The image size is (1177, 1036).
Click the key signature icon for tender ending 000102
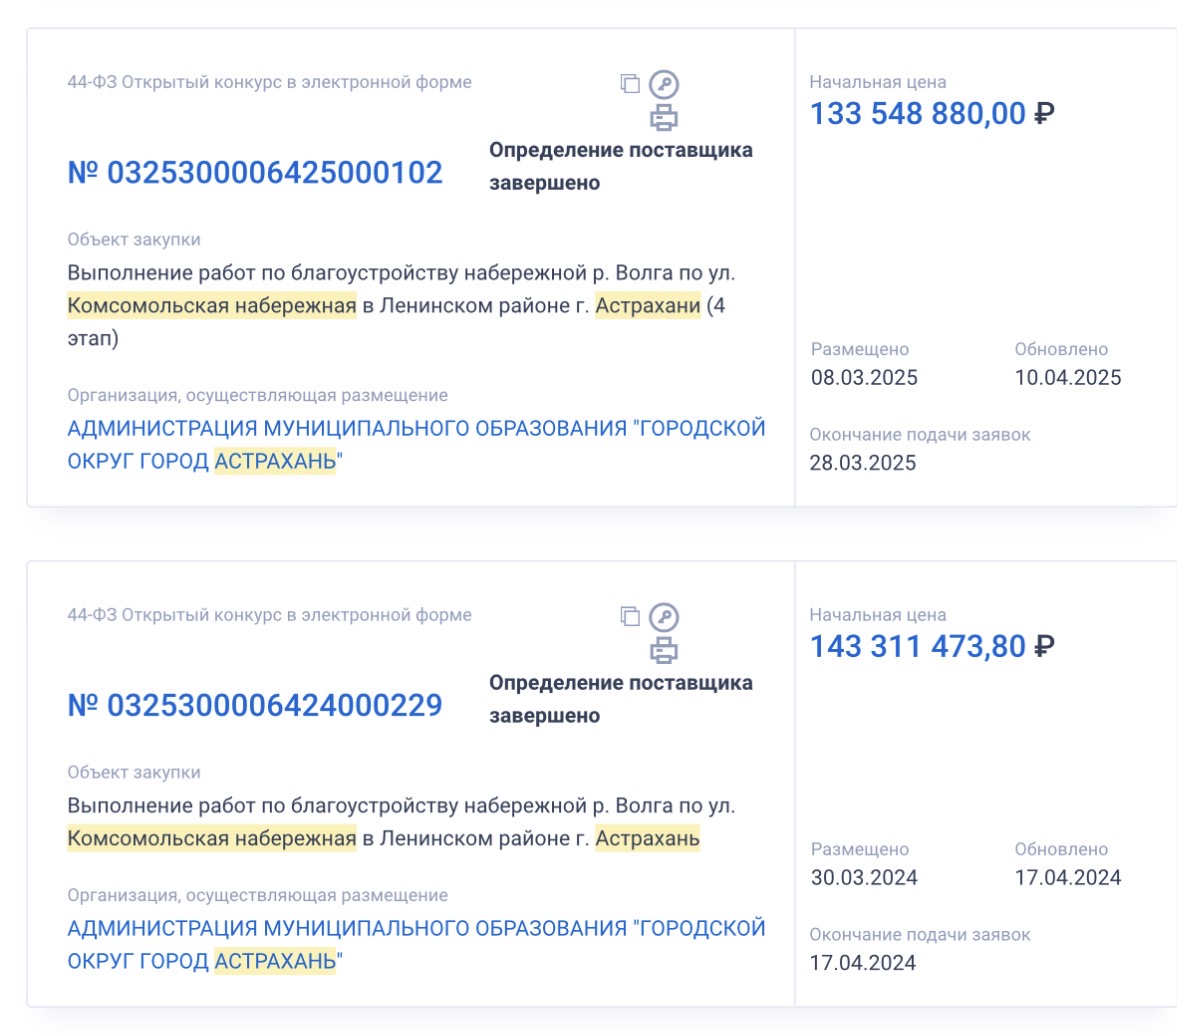[x=664, y=84]
